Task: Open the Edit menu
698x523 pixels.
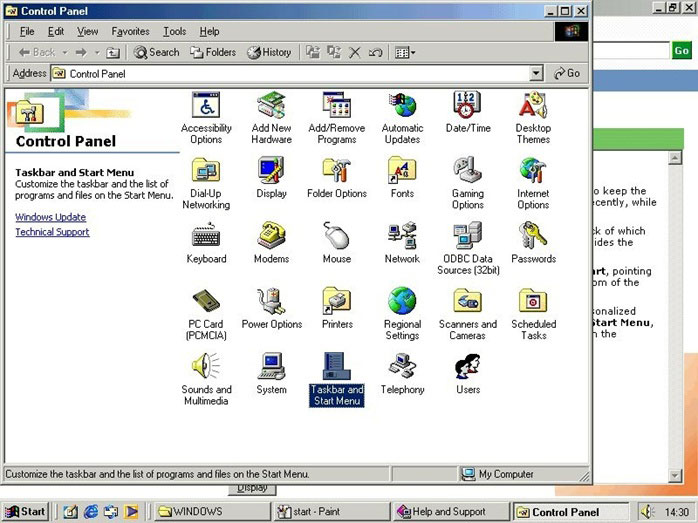Action: point(56,32)
